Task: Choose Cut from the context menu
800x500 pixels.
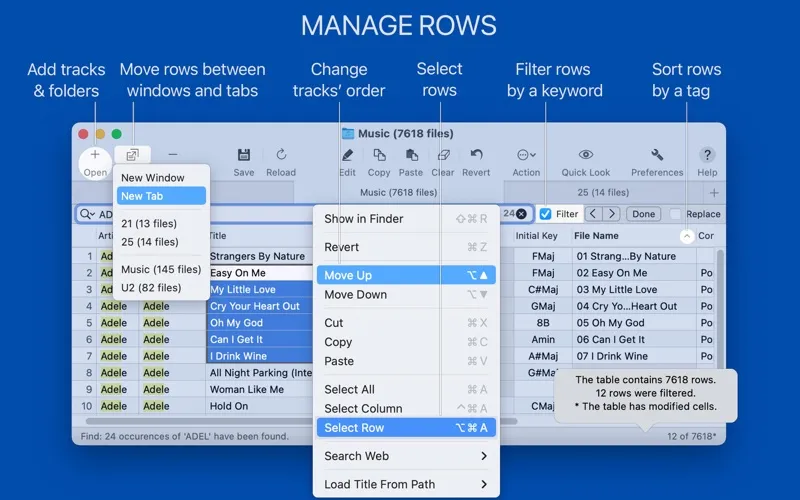Action: (x=406, y=323)
